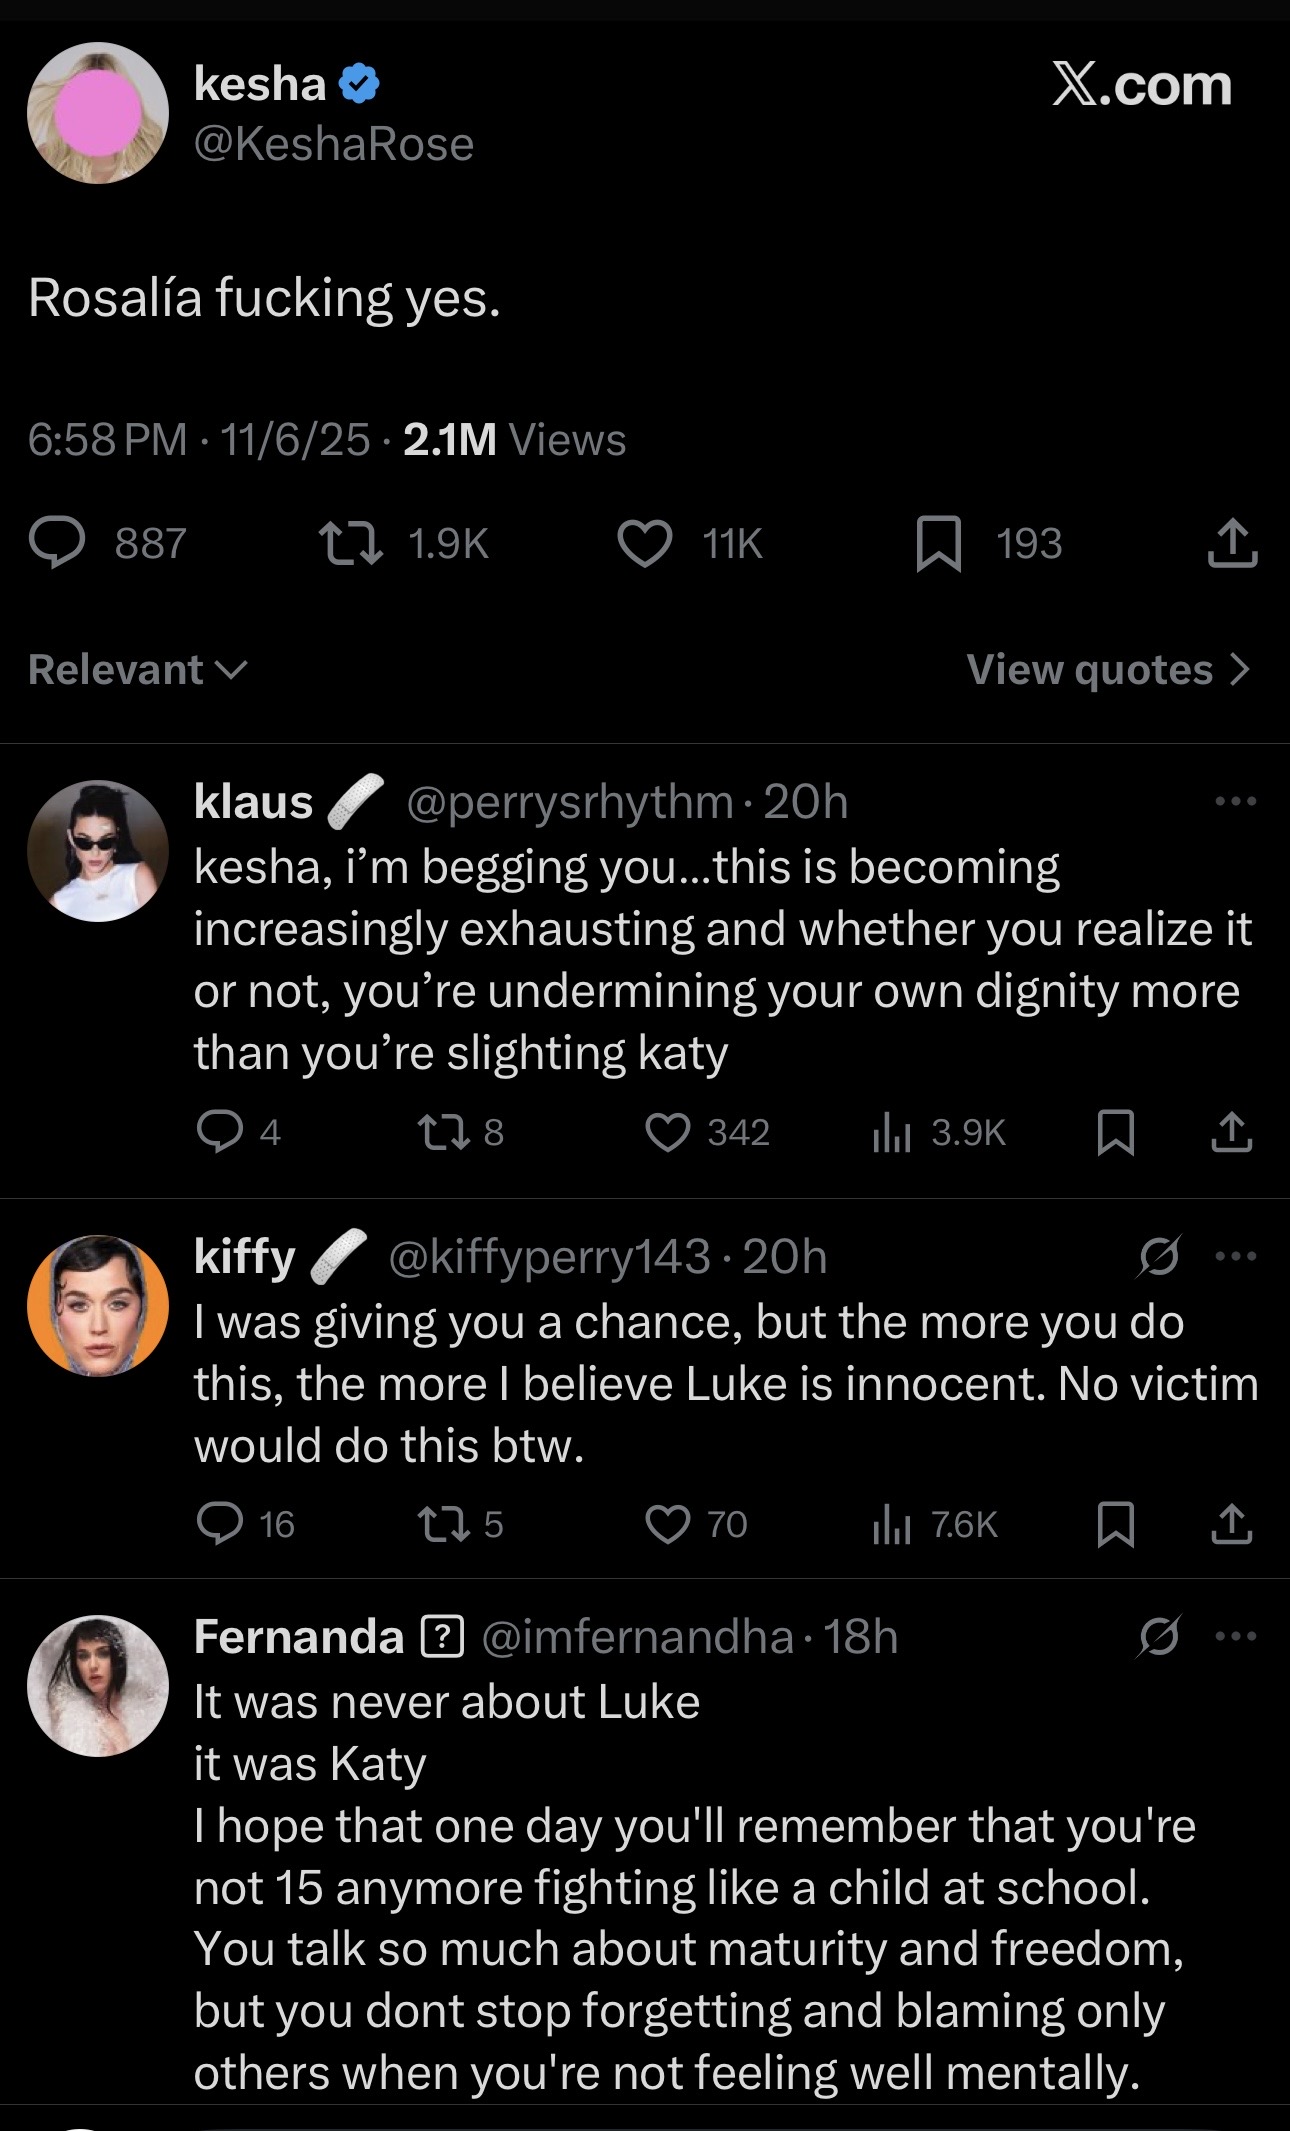1290x2131 pixels.
Task: Click the Grok icon on Fernanda's reply
Action: tap(1158, 1638)
